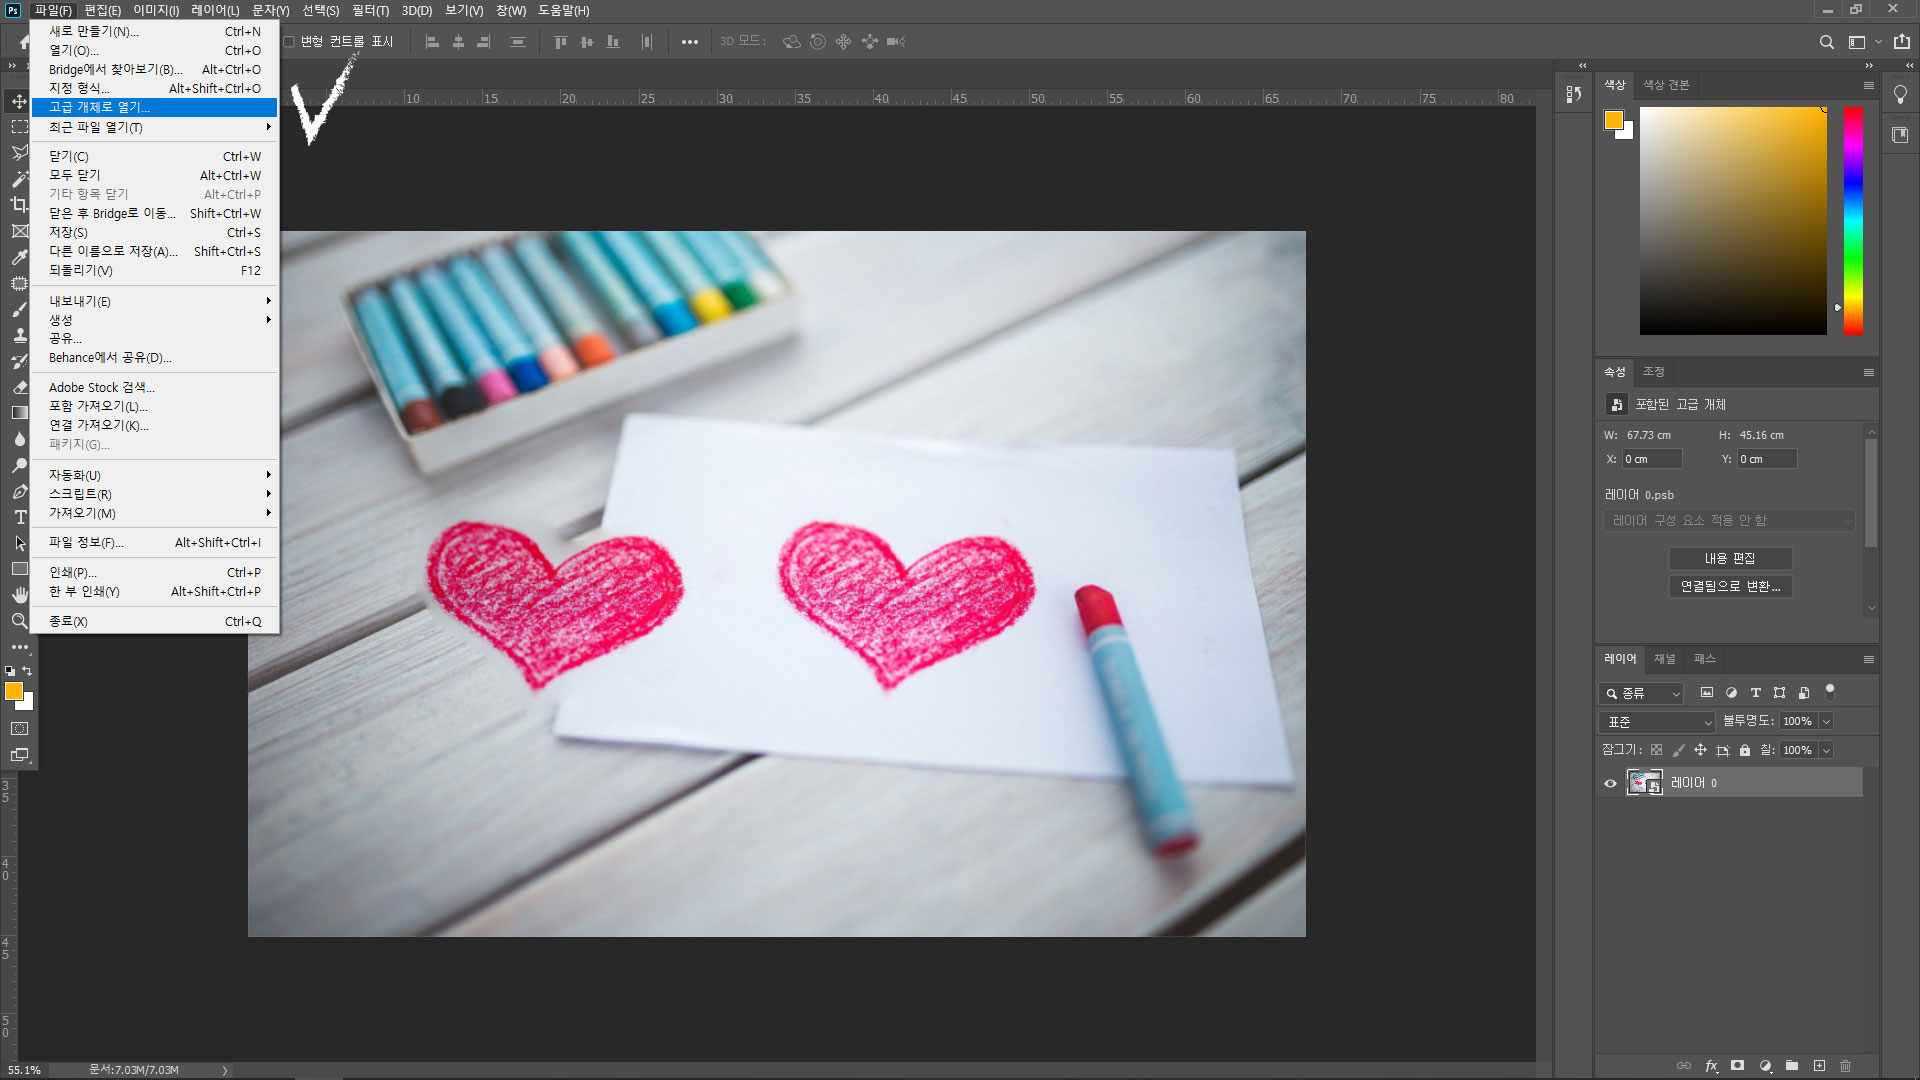Screen dimensions: 1920x1080
Task: Select the Polygonal Lasso tool
Action: (x=19, y=153)
